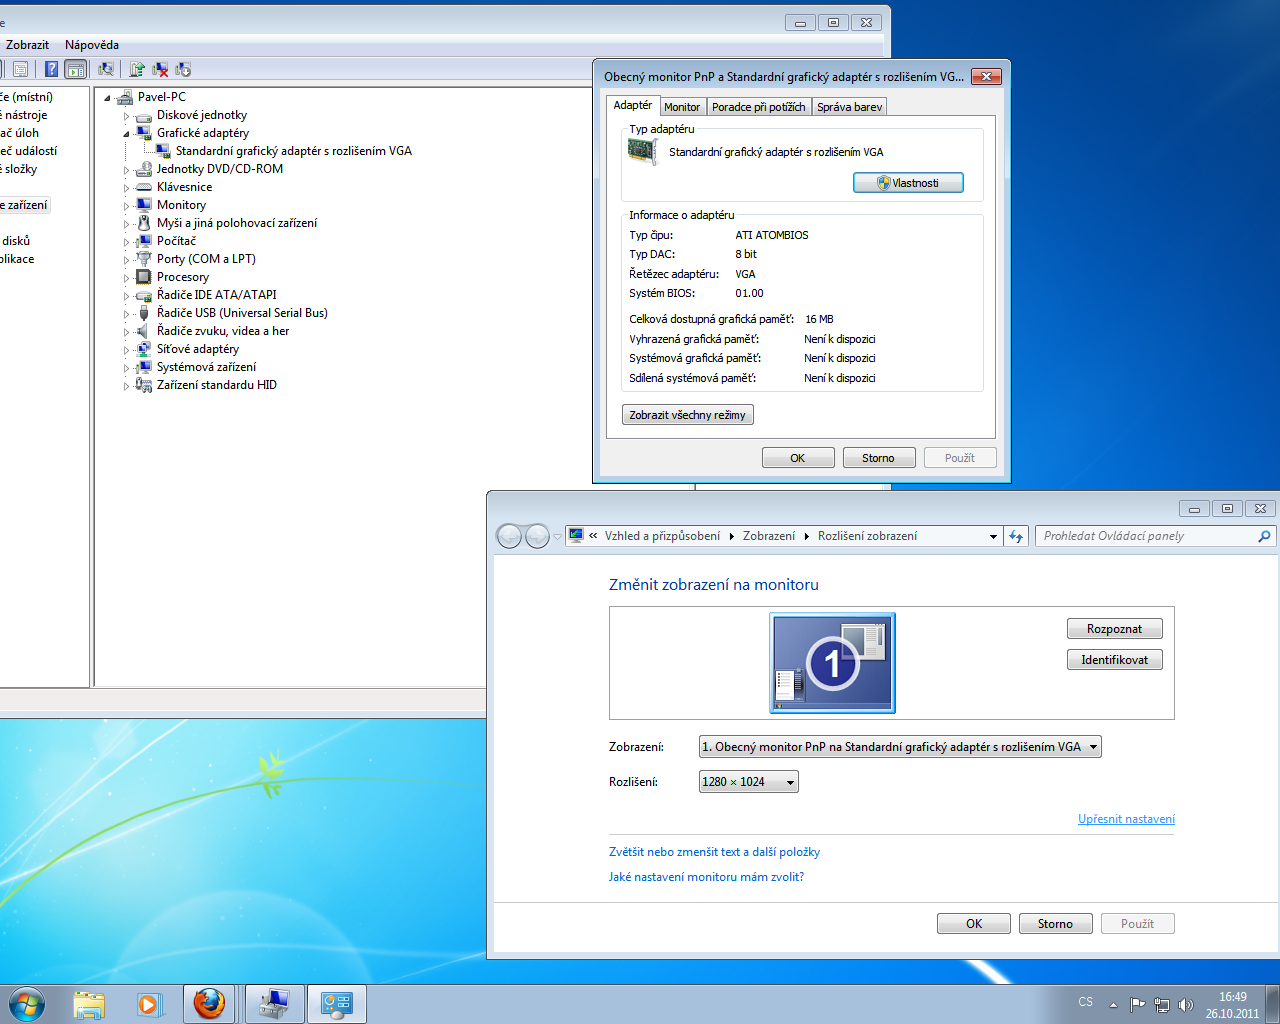Click the Identifikovat button
Screen dimensions: 1280x1024
click(1115, 660)
